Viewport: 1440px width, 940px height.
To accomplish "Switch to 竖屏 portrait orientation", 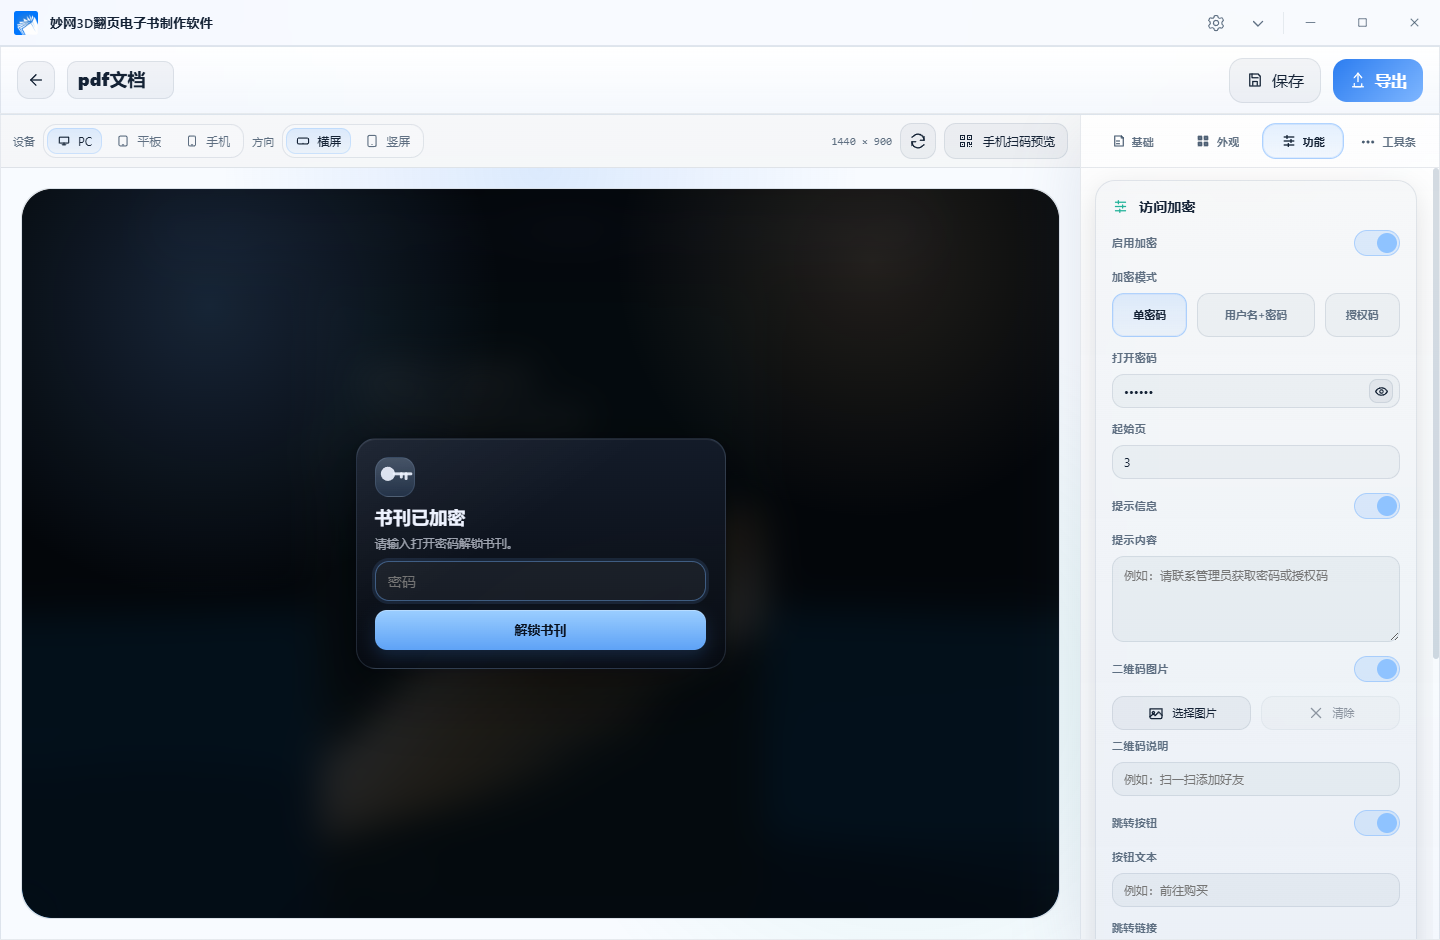I will coord(388,141).
